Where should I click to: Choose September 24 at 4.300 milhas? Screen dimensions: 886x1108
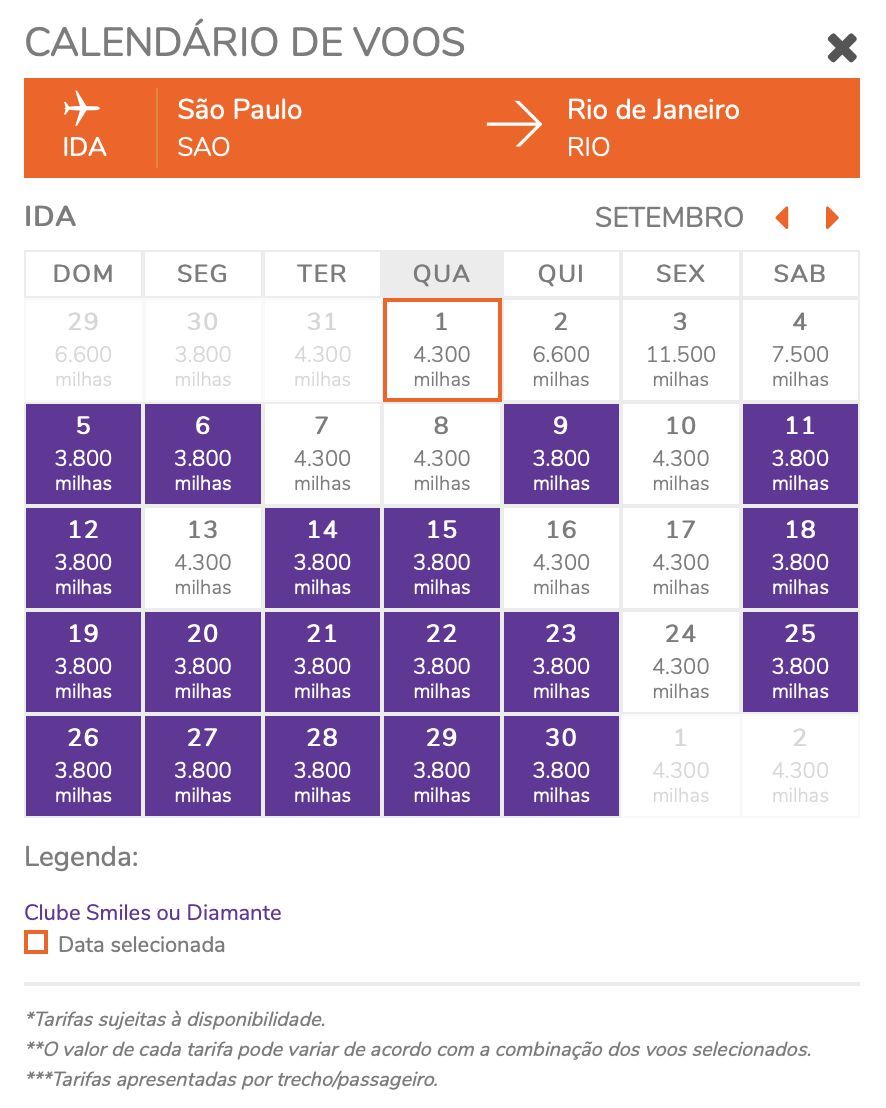coord(680,661)
